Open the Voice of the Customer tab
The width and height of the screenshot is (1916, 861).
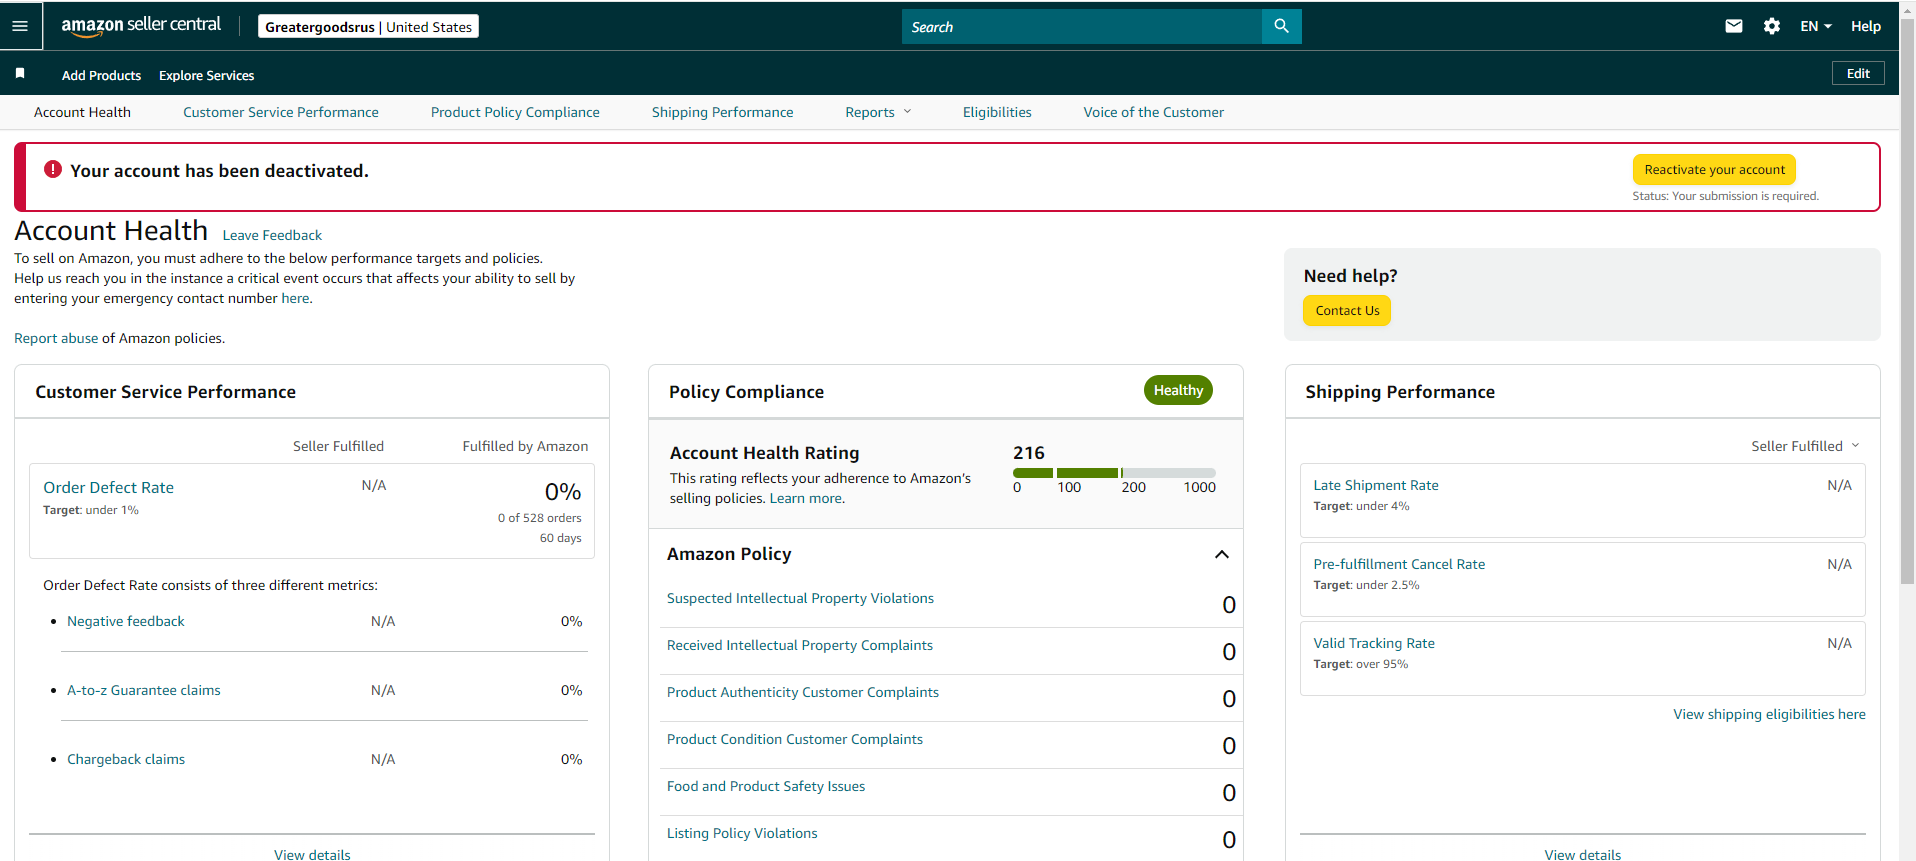(1153, 112)
